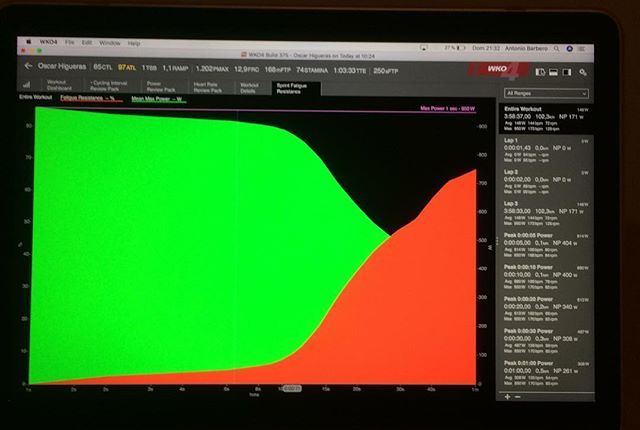Click the Entire Workout label above the chart
This screenshot has height=430, width=640.
[36, 97]
